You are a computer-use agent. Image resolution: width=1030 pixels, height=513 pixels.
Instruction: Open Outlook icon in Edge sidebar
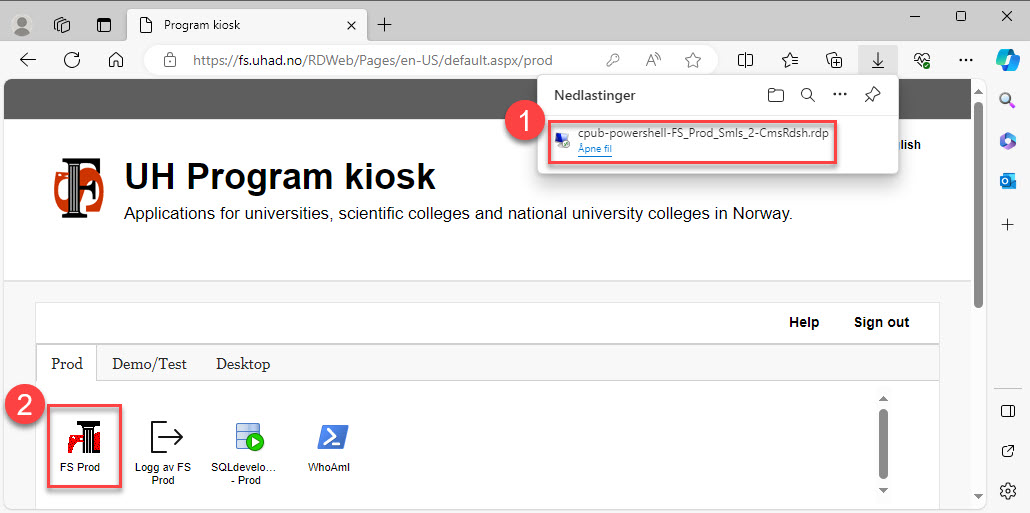point(1008,182)
